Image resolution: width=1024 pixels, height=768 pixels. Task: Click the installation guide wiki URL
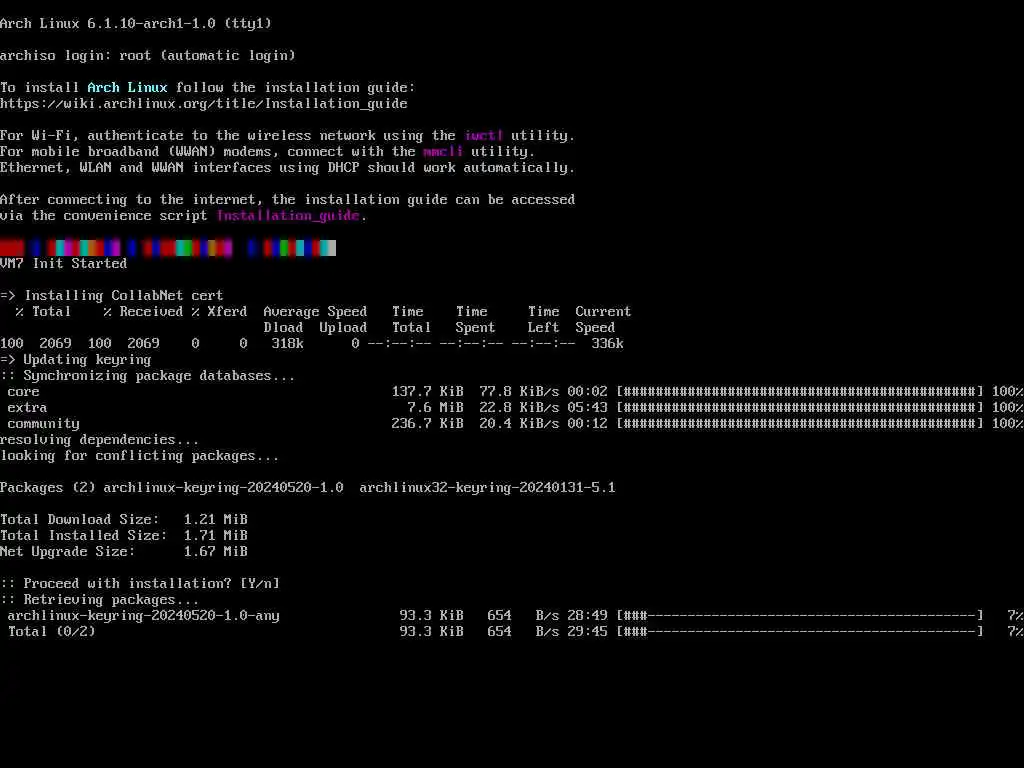click(x=204, y=103)
